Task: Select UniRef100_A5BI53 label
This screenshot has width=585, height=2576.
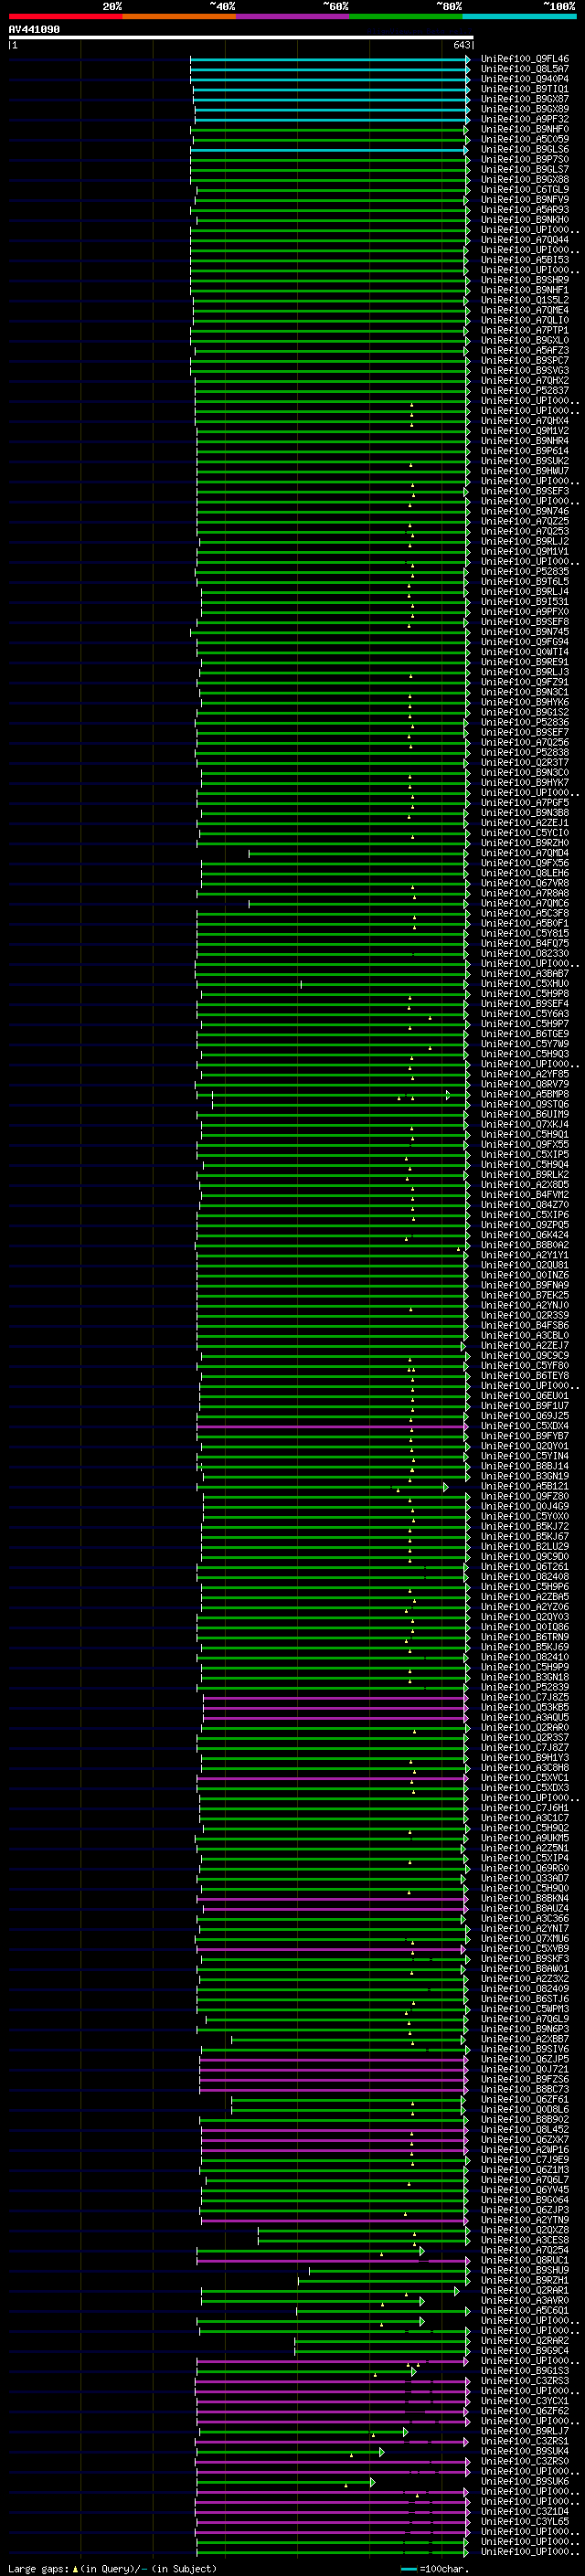Action: (525, 260)
